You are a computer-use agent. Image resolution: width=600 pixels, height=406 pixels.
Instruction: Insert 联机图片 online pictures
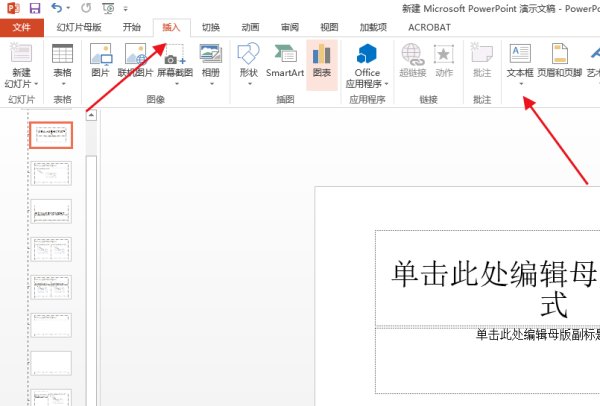pyautogui.click(x=135, y=54)
